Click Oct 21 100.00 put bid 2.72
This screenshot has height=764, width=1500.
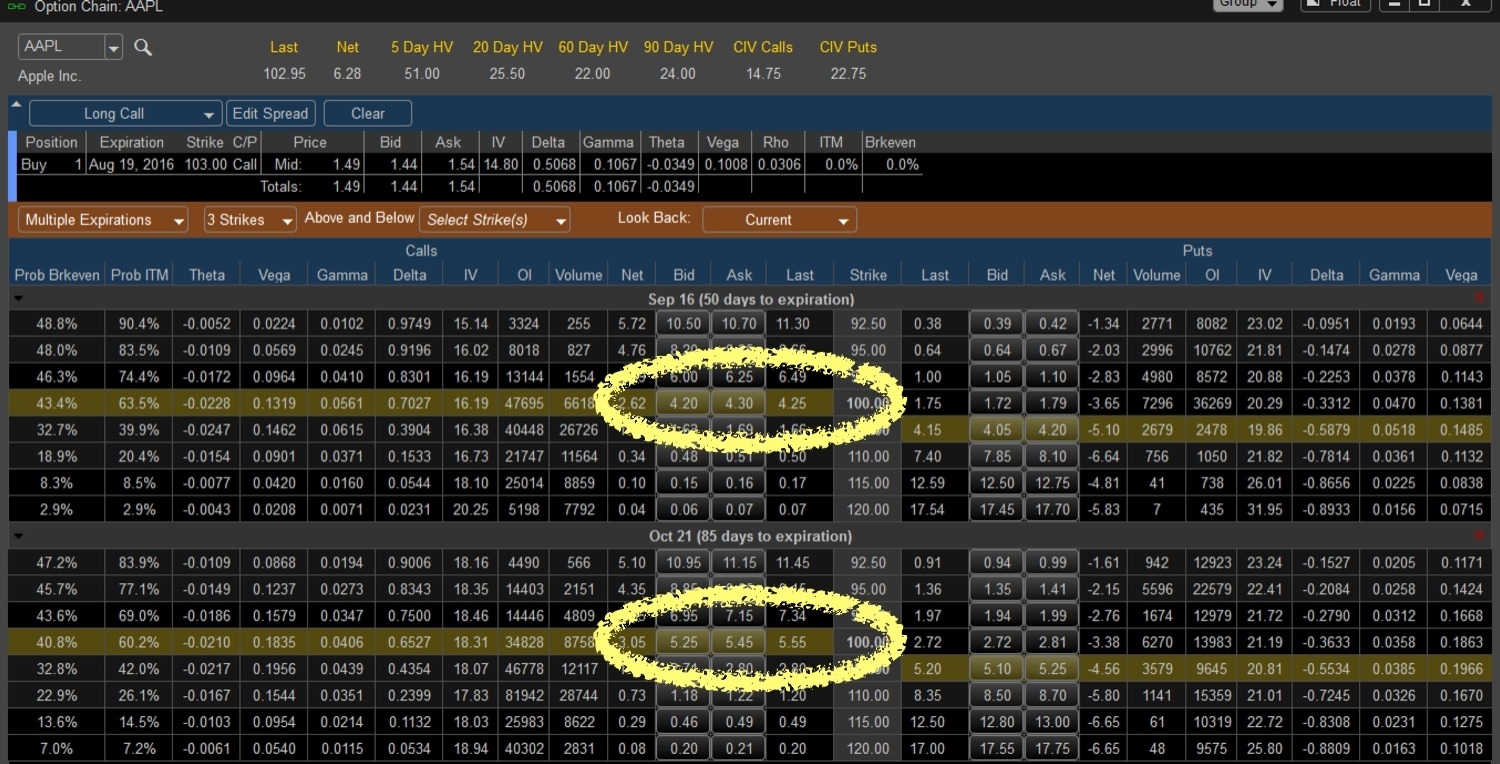(997, 642)
